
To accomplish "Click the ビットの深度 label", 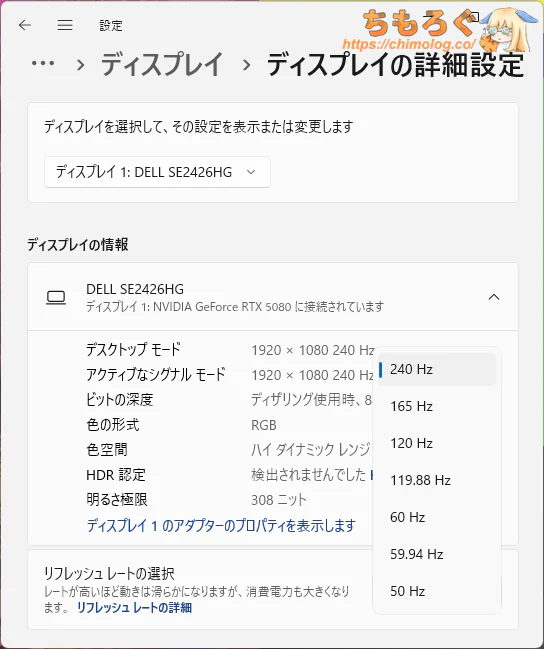I will (x=120, y=400).
